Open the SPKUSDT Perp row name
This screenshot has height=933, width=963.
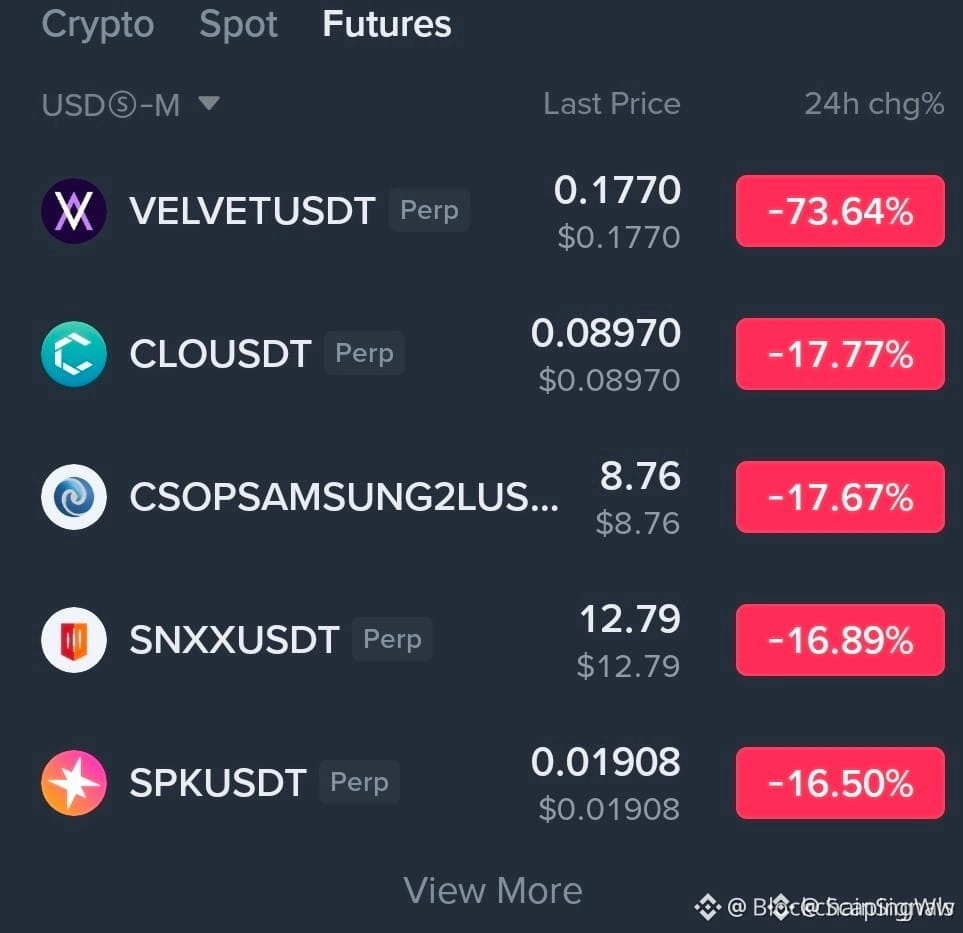point(217,783)
